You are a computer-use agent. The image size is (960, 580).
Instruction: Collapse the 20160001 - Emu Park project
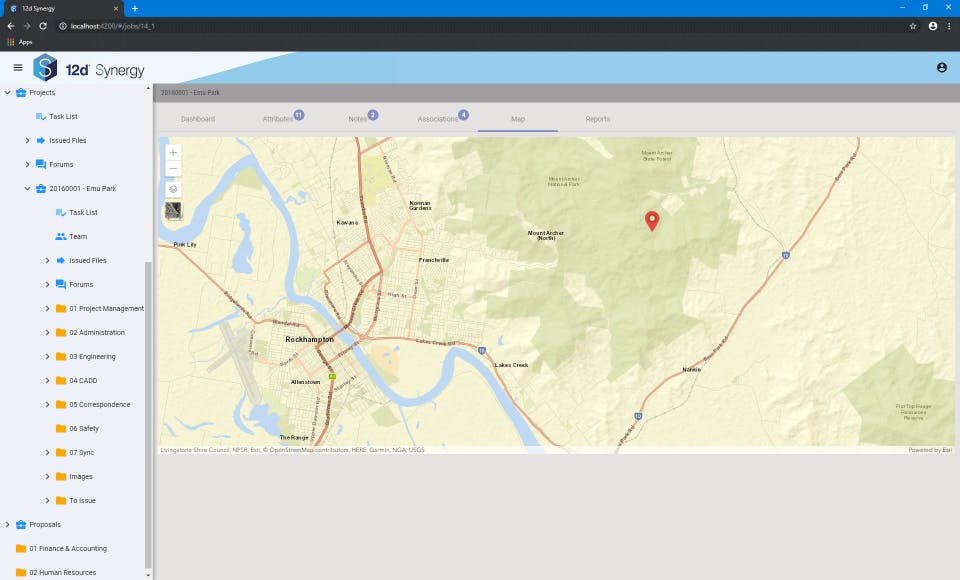[27, 189]
